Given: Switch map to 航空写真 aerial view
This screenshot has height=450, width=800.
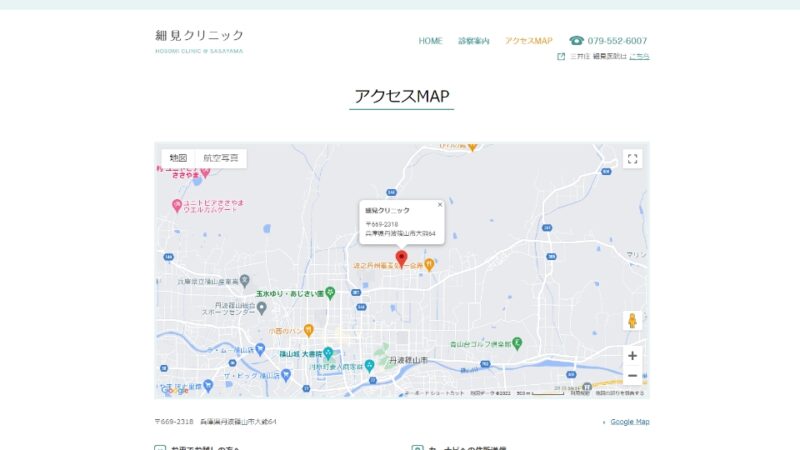Looking at the screenshot, I should [x=220, y=158].
